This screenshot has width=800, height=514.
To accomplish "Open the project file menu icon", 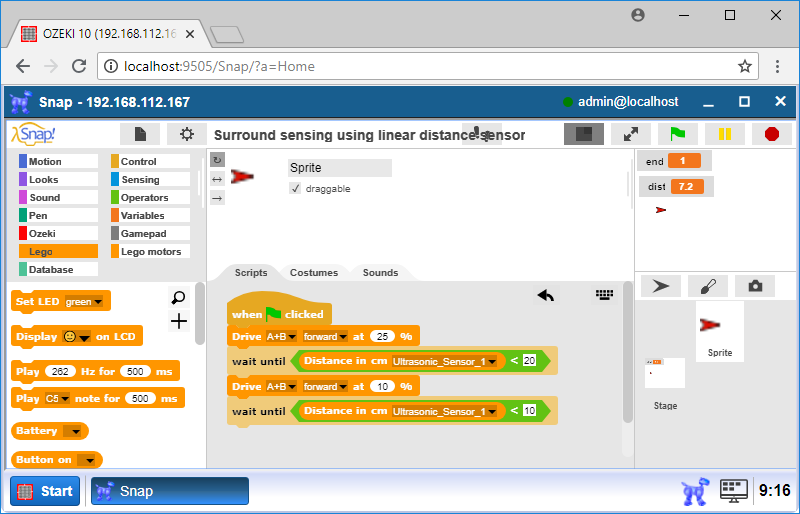I will click(x=140, y=134).
